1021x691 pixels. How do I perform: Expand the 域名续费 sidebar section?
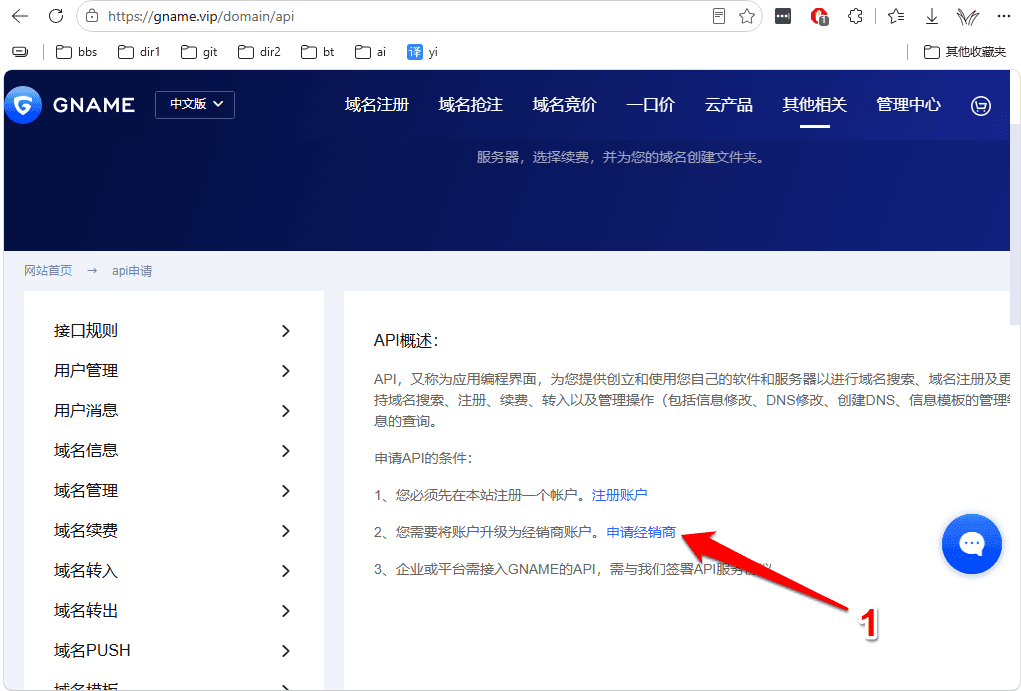pos(173,531)
